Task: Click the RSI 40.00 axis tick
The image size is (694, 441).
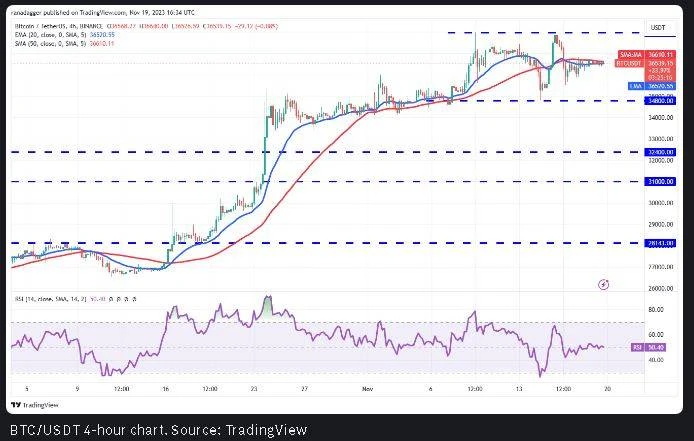Action: point(656,360)
